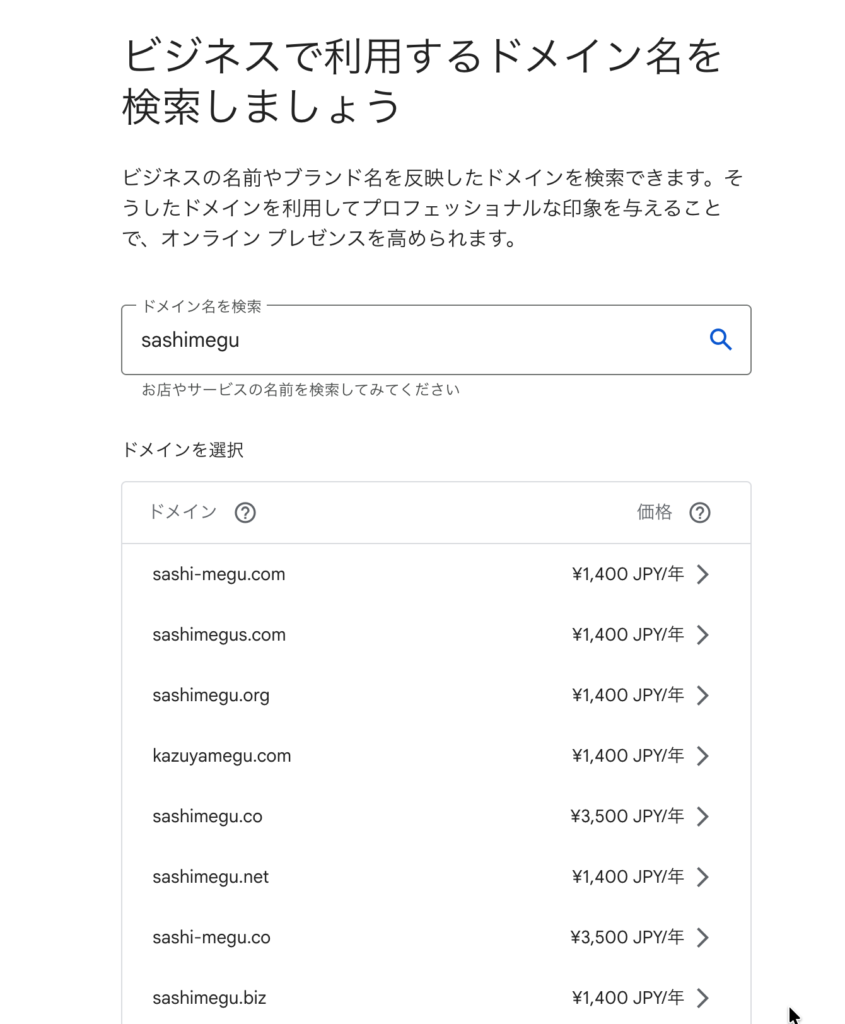Image resolution: width=845 pixels, height=1024 pixels.
Task: Select the sashimegu.net domain name
Action: click(x=211, y=877)
